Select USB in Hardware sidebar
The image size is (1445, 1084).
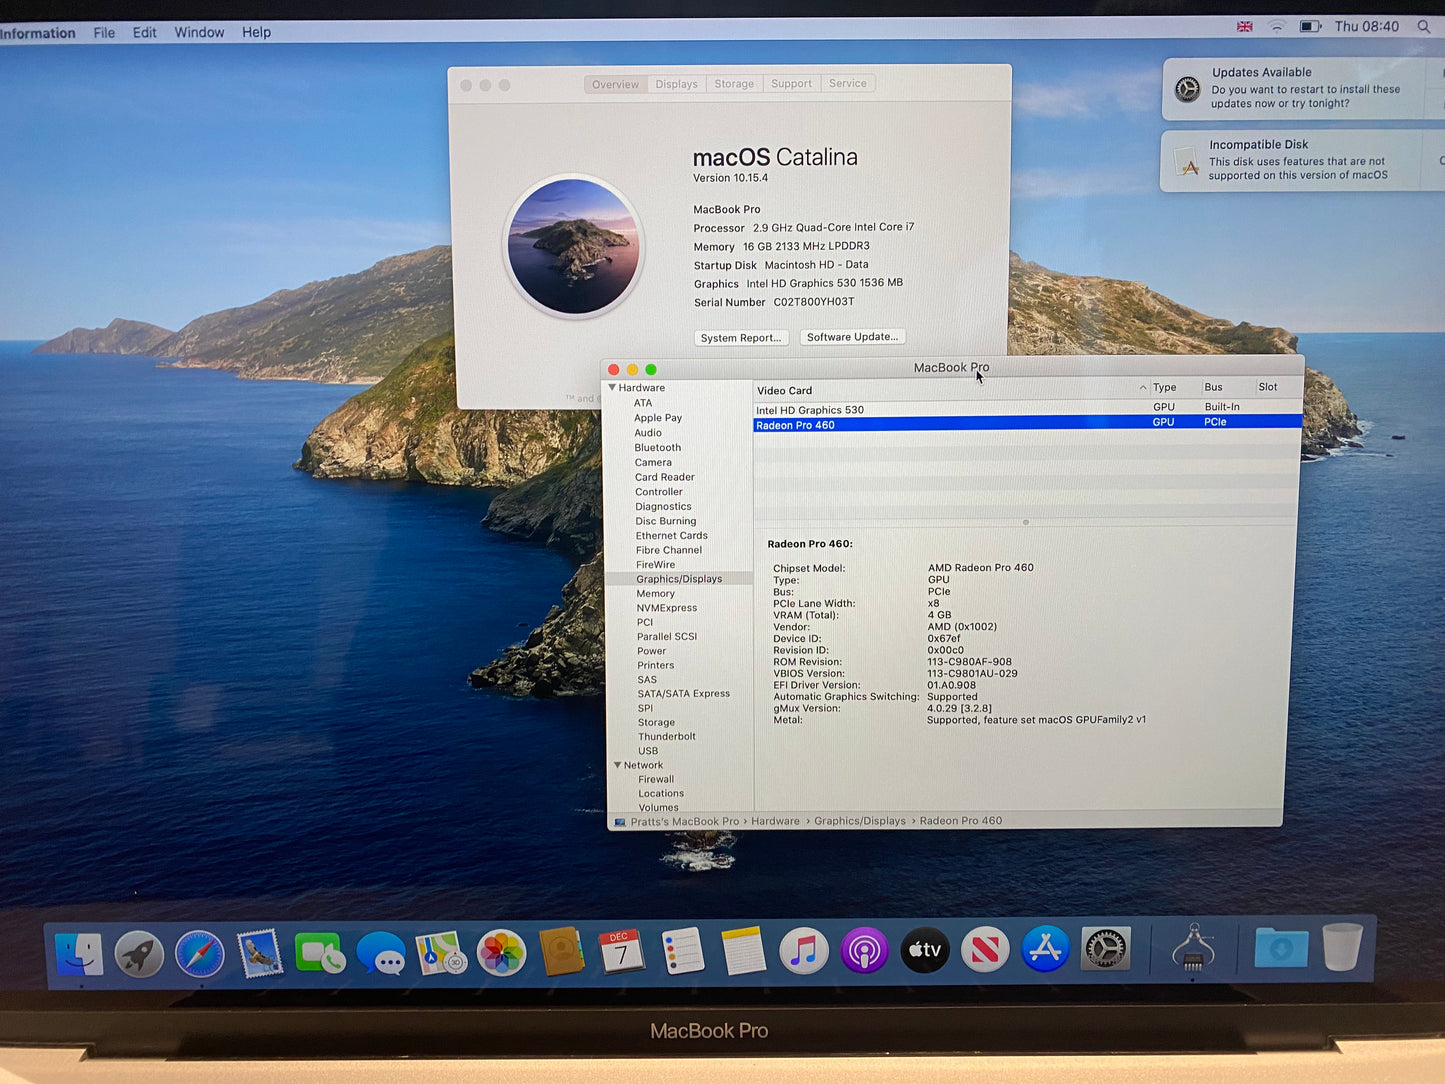coord(648,751)
